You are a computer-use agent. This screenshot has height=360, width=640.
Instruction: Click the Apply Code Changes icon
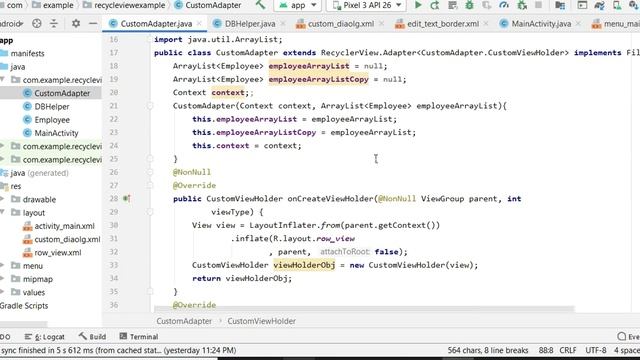(452, 5)
